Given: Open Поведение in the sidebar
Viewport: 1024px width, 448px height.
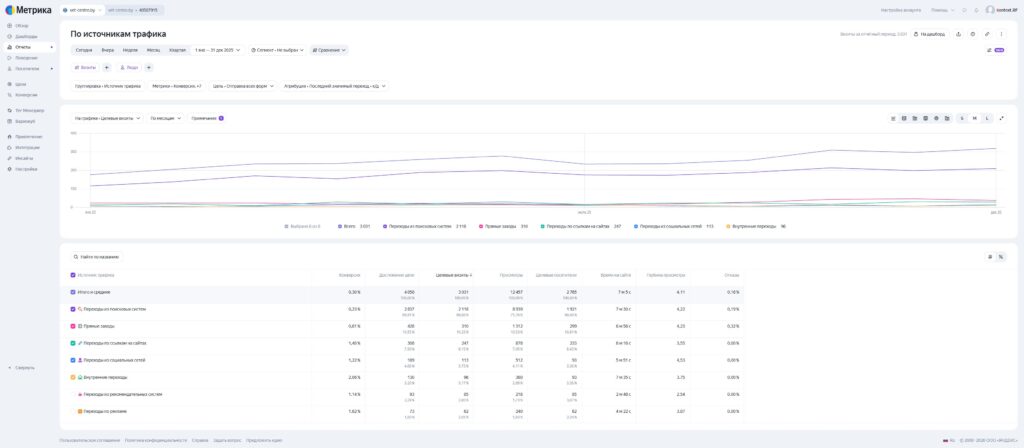Looking at the screenshot, I should pos(26,57).
